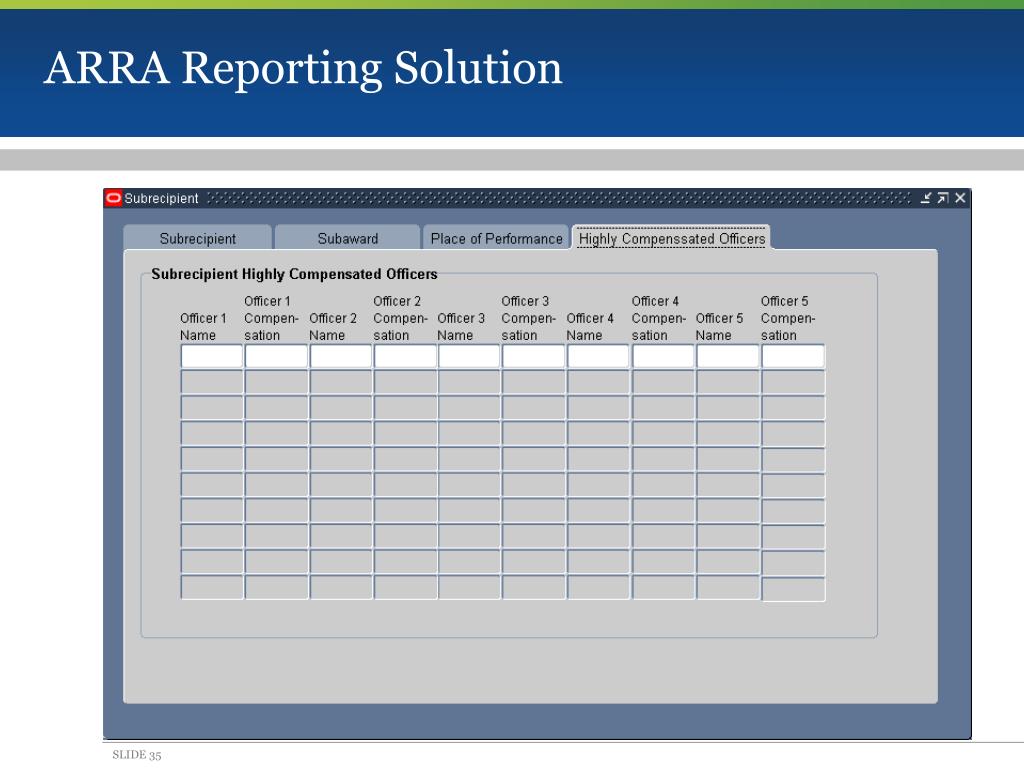Screen dimensions: 1024x768
Task: Click first-row Officer 3 Name field
Action: click(469, 357)
